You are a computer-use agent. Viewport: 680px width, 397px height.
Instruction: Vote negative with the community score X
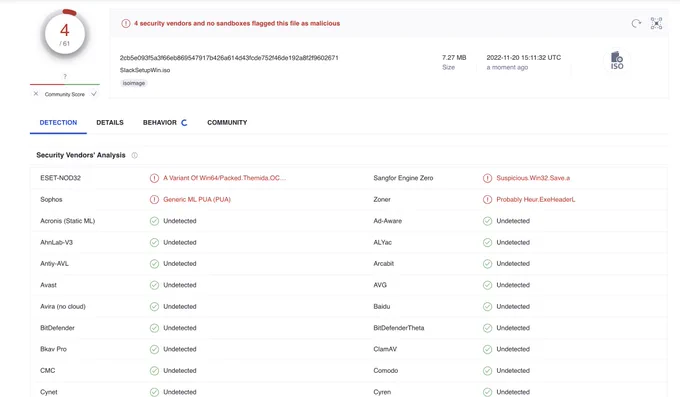tap(36, 94)
